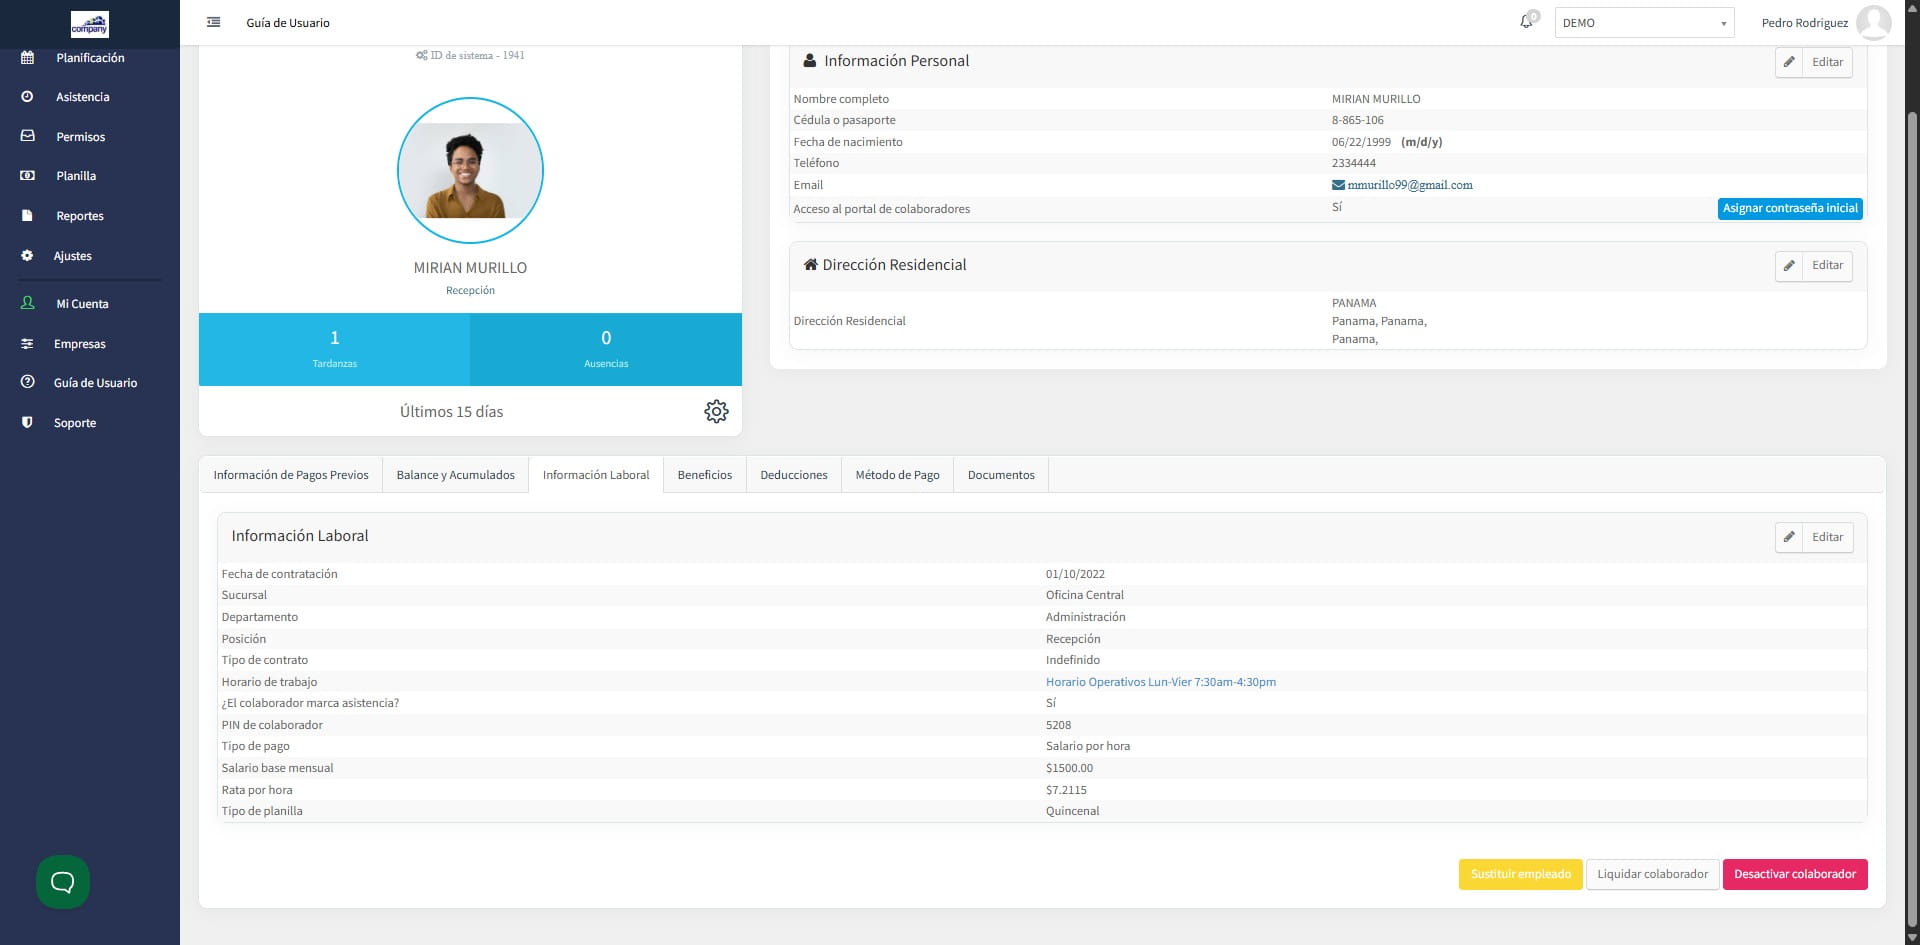
Task: Open the mmurillo99@gmail.com email link
Action: (x=1409, y=185)
